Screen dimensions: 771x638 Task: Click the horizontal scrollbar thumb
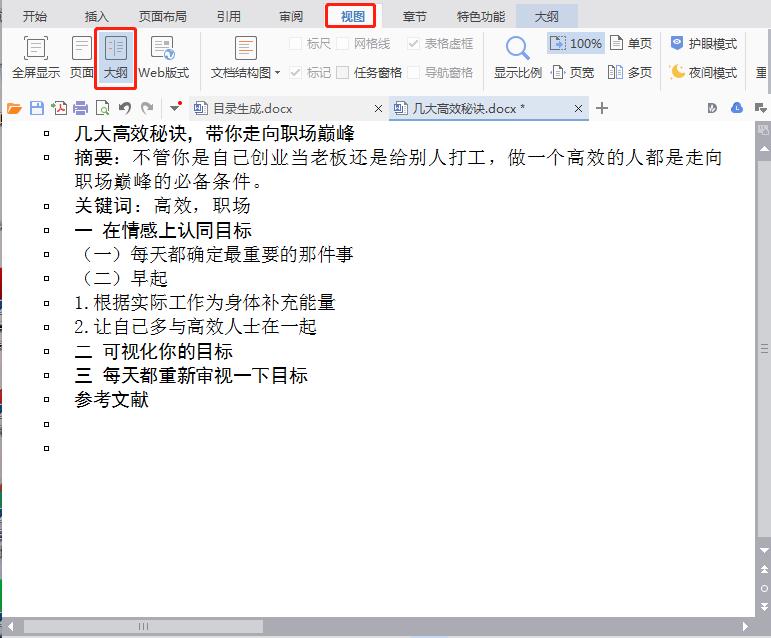click(x=143, y=626)
